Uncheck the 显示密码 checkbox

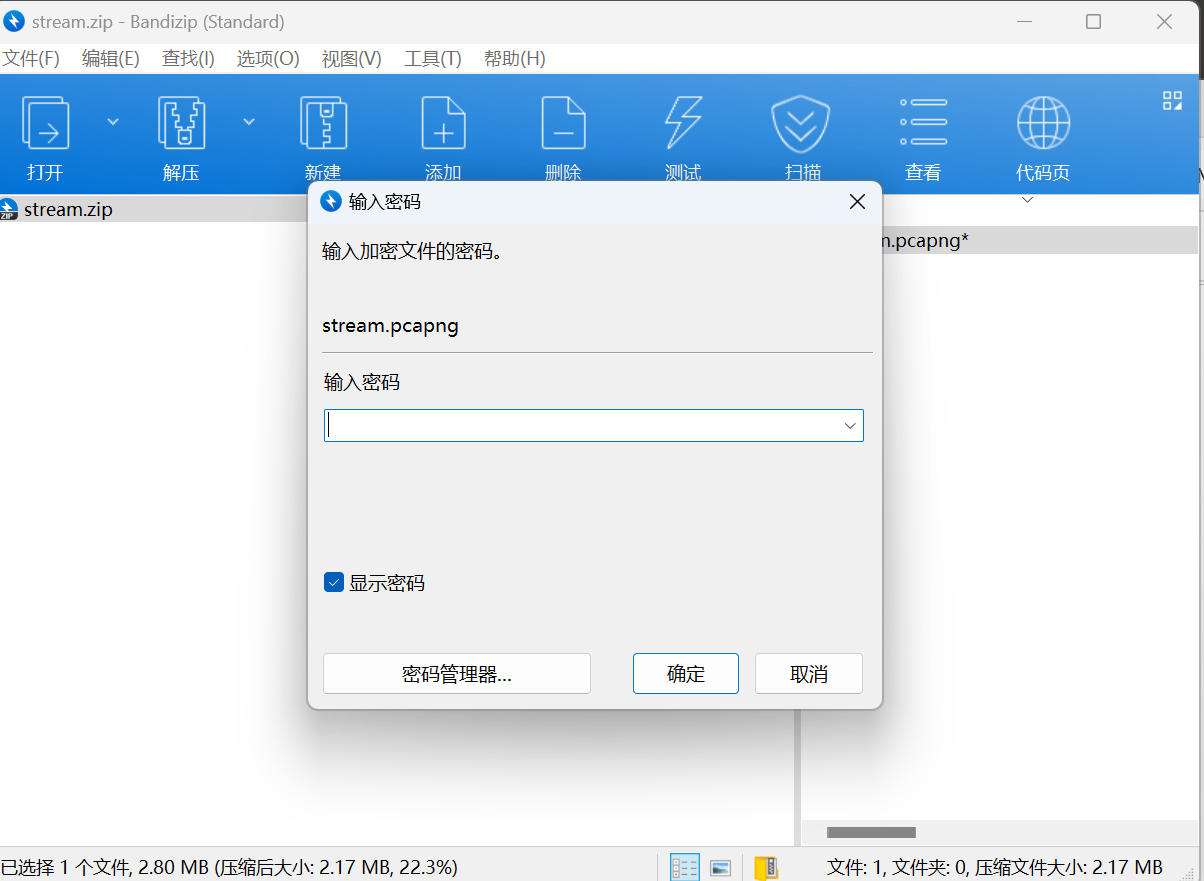pos(334,582)
